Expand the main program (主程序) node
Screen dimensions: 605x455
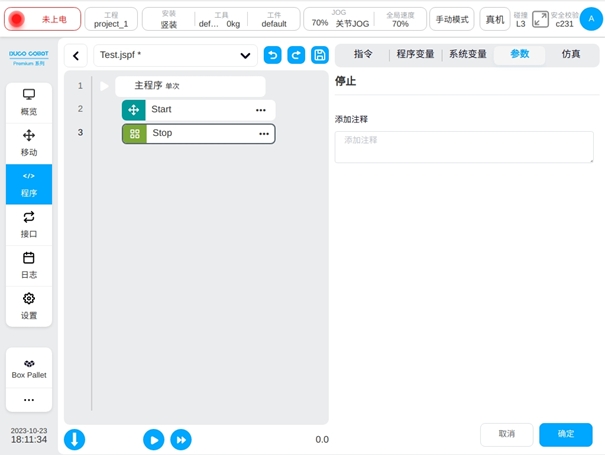click(104, 87)
